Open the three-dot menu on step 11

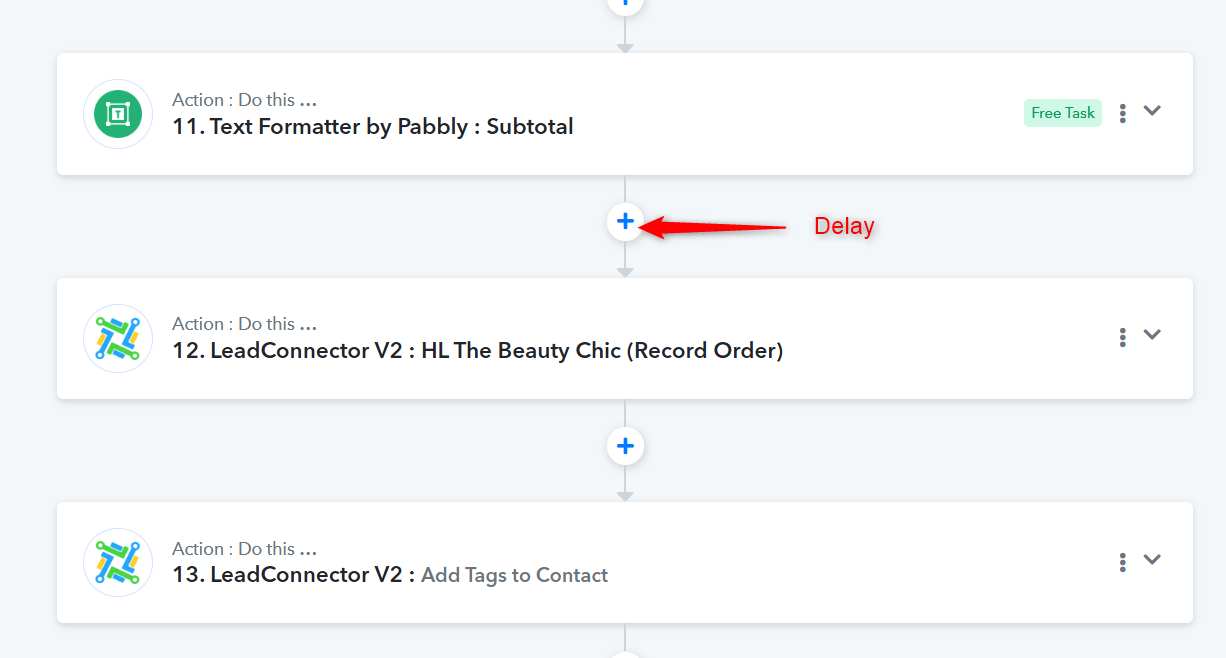click(1123, 113)
